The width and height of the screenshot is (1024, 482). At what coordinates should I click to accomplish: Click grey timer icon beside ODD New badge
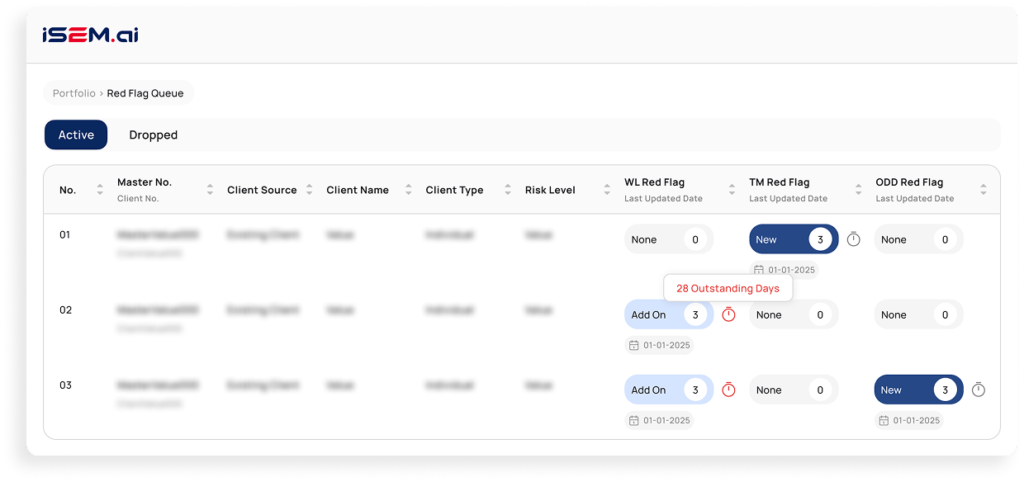tap(978, 390)
